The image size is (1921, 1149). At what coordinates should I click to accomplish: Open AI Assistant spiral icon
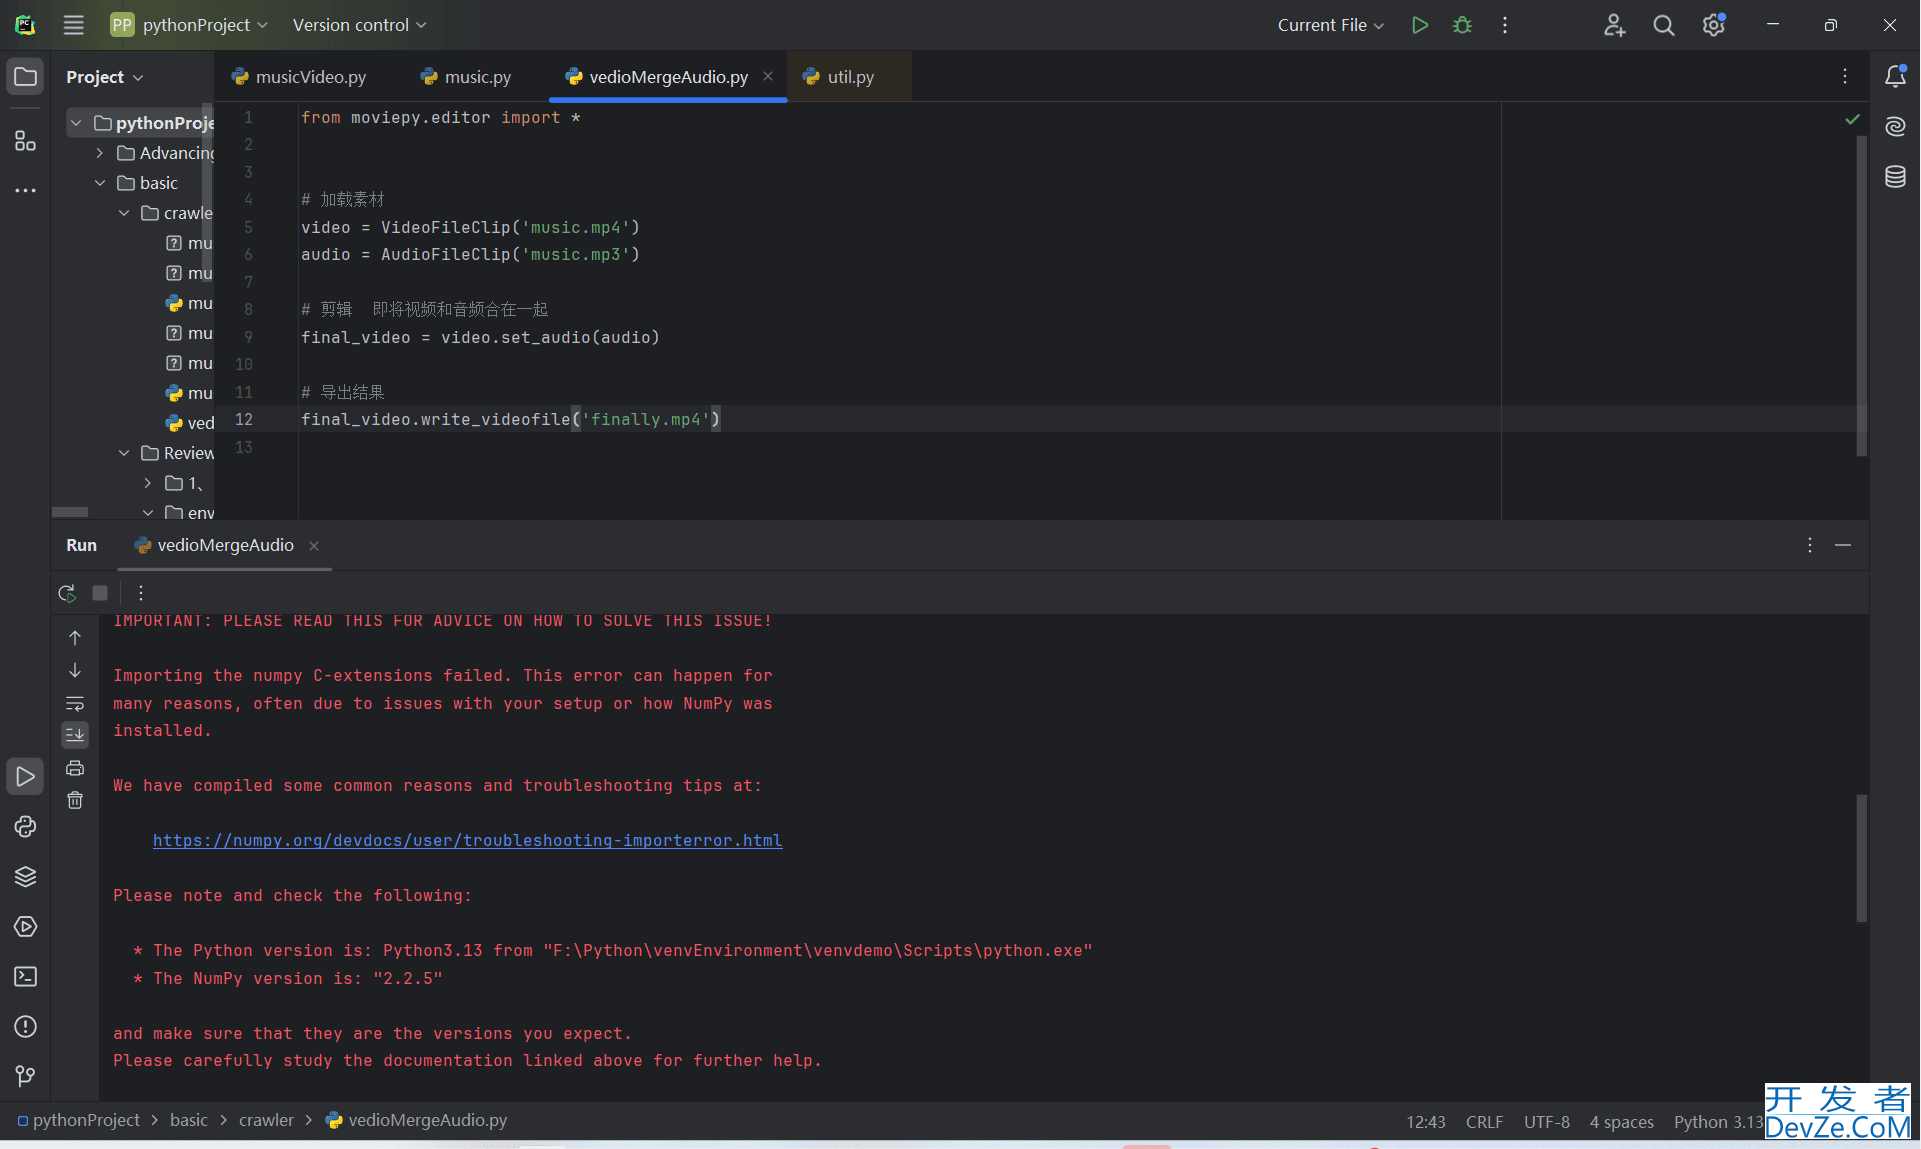[x=1895, y=126]
